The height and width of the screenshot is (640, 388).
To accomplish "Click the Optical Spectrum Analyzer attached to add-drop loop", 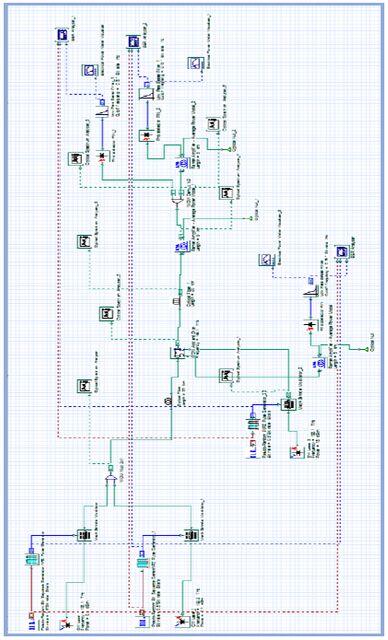I will click(225, 375).
